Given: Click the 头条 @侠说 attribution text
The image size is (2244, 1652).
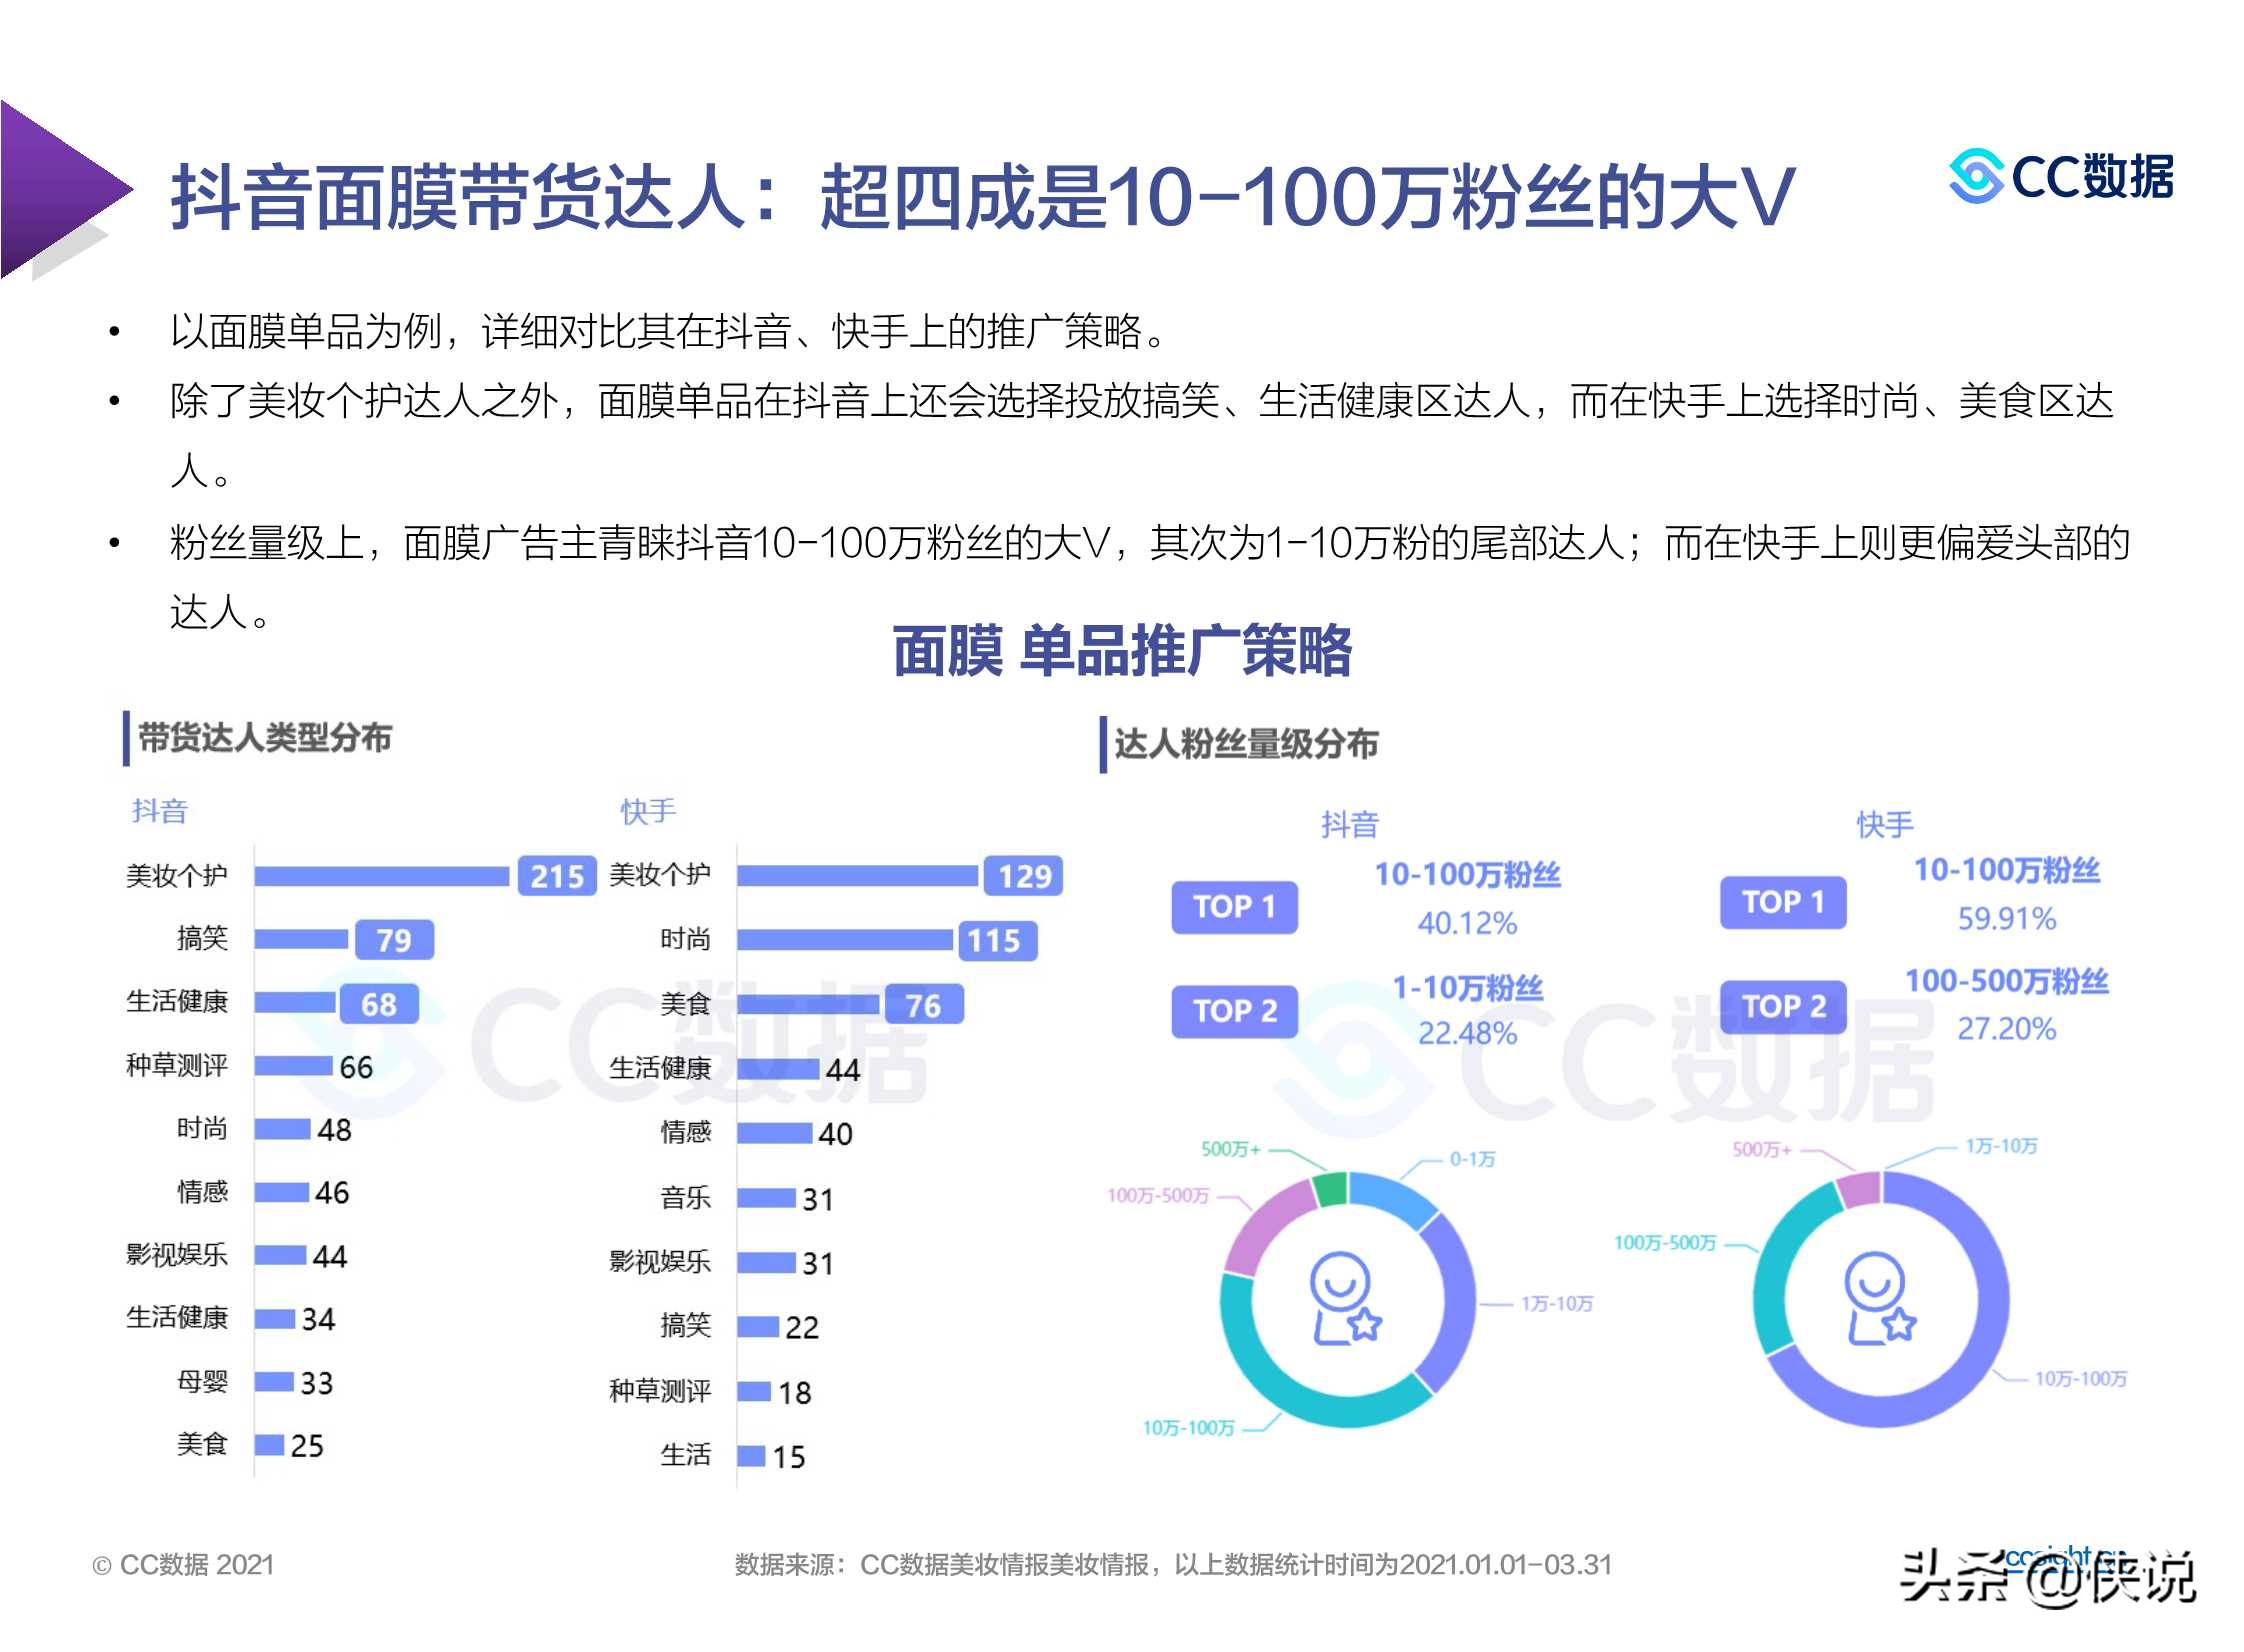Looking at the screenshot, I should [2047, 1577].
